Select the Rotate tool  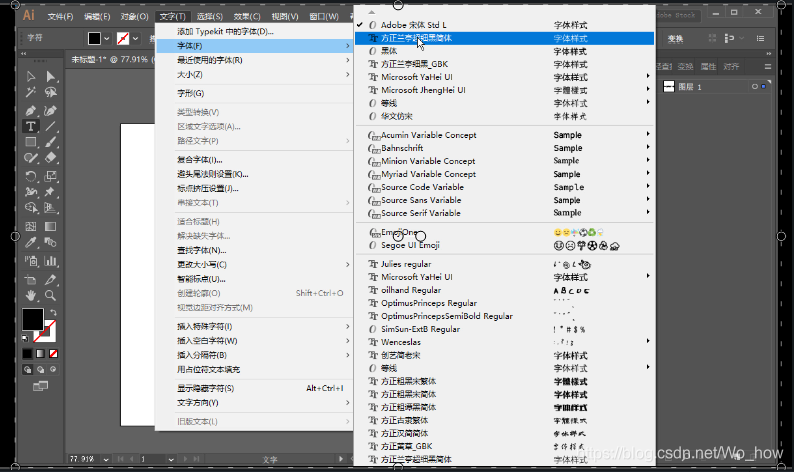point(31,176)
